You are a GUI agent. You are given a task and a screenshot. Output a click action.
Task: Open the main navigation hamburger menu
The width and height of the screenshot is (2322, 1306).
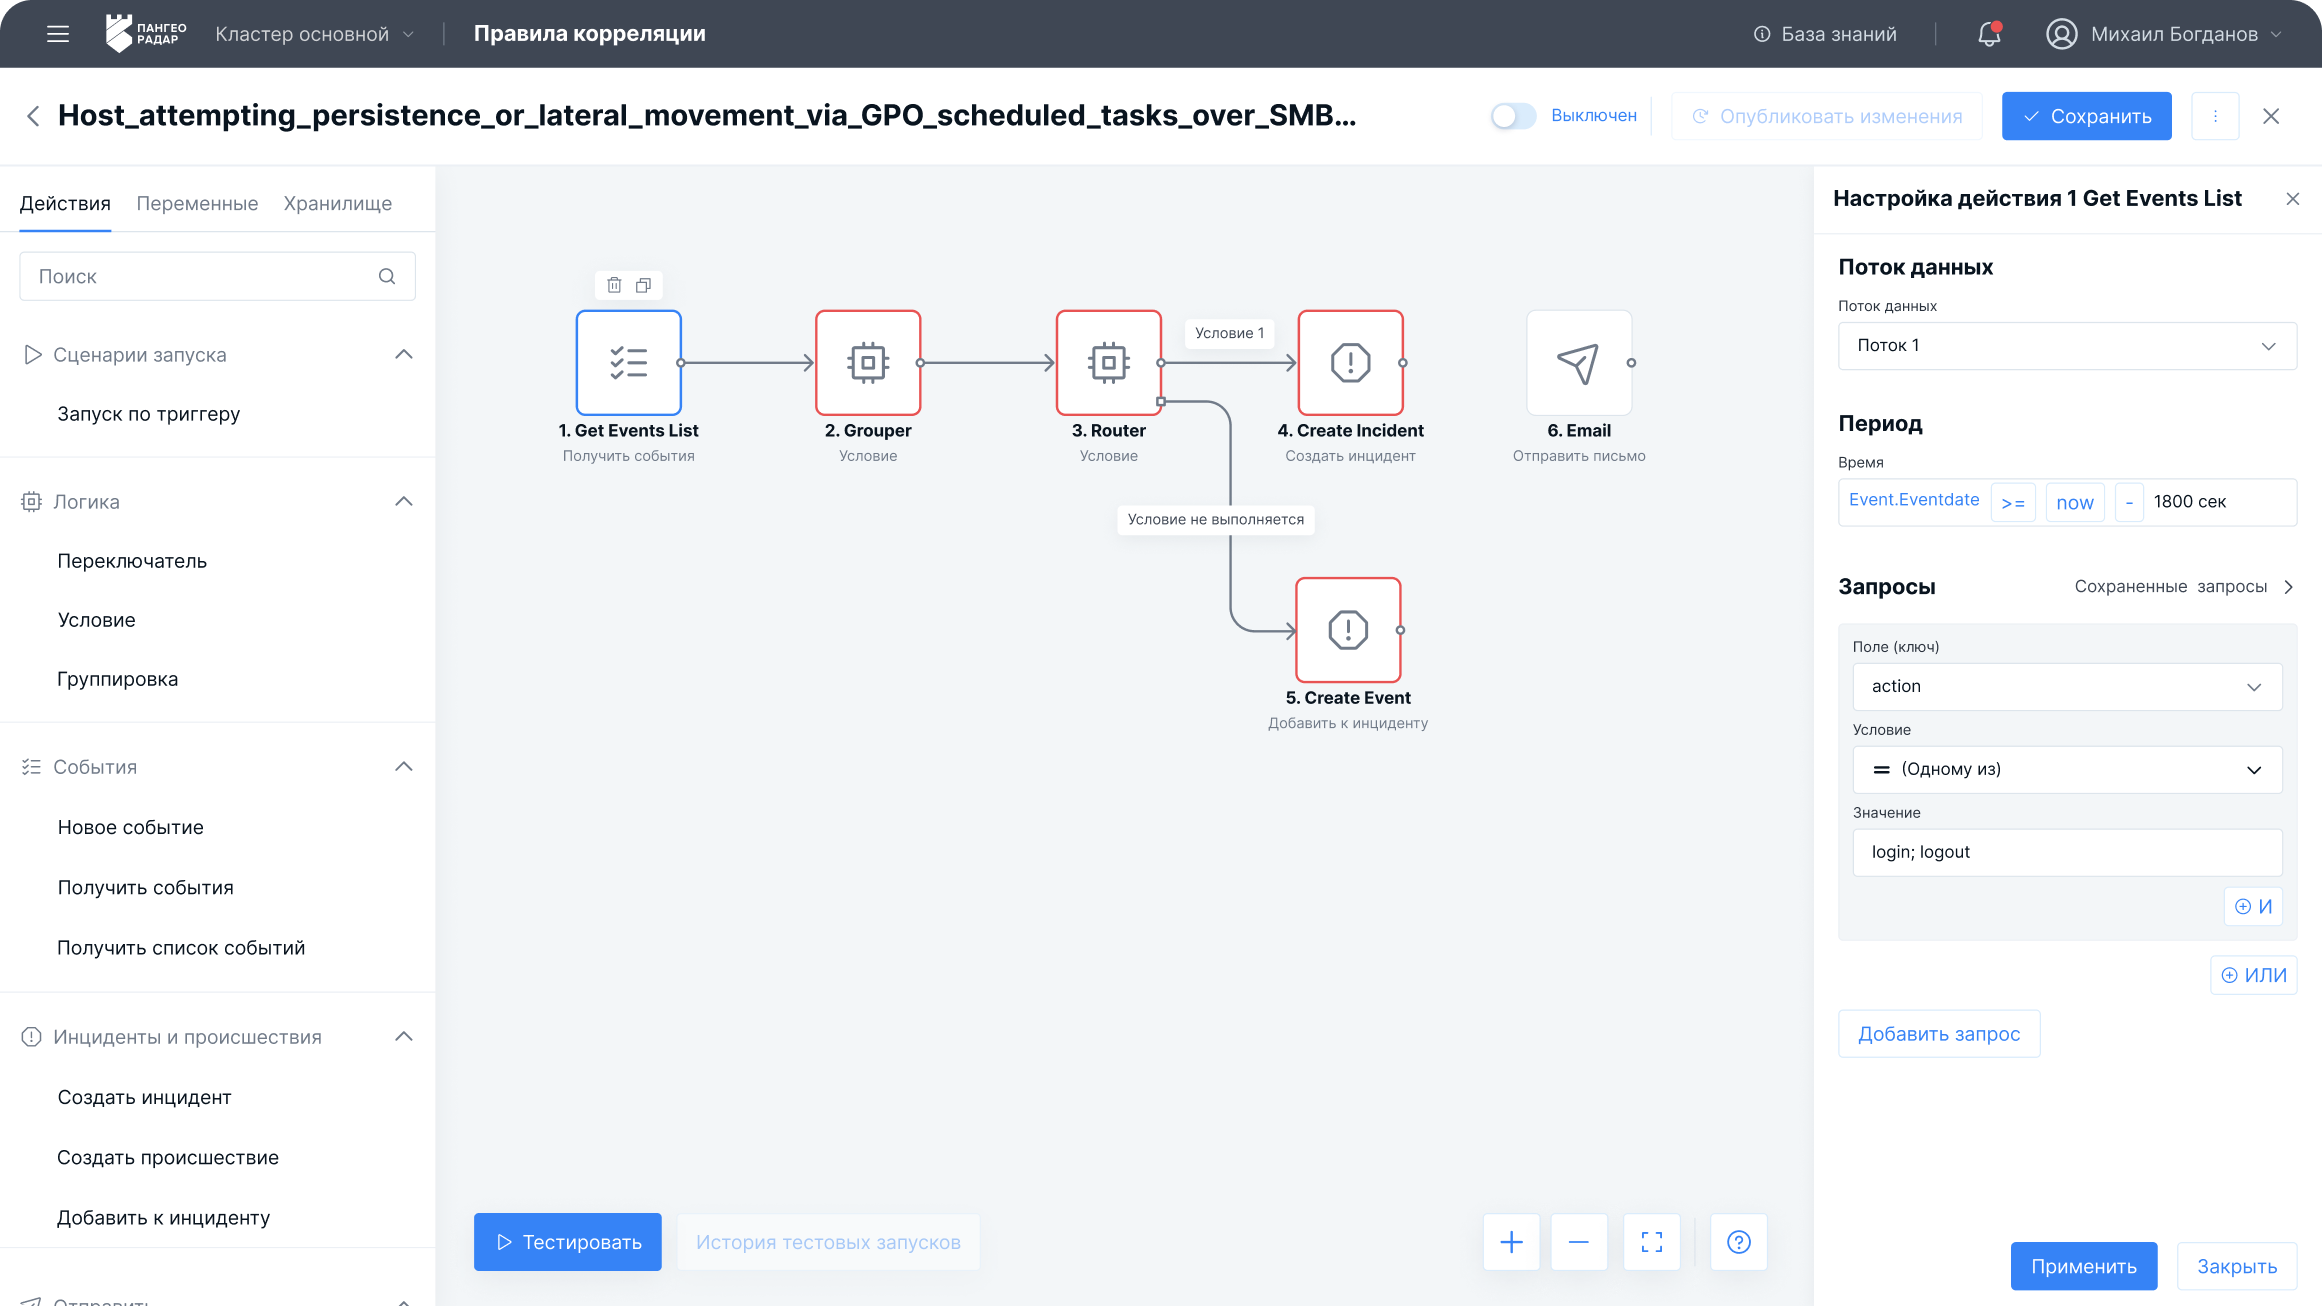[57, 33]
